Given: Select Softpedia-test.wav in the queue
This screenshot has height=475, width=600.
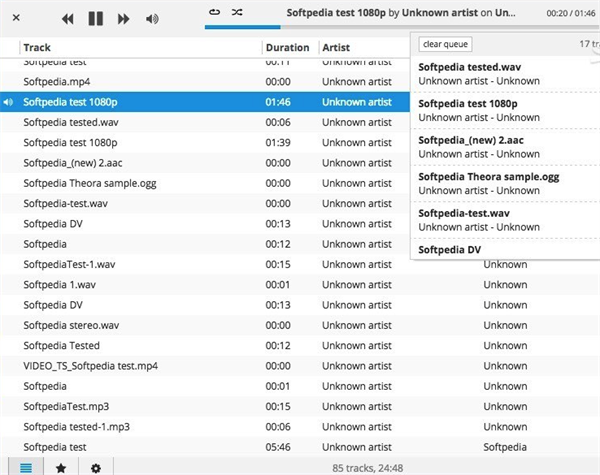Looking at the screenshot, I should pyautogui.click(x=505, y=220).
